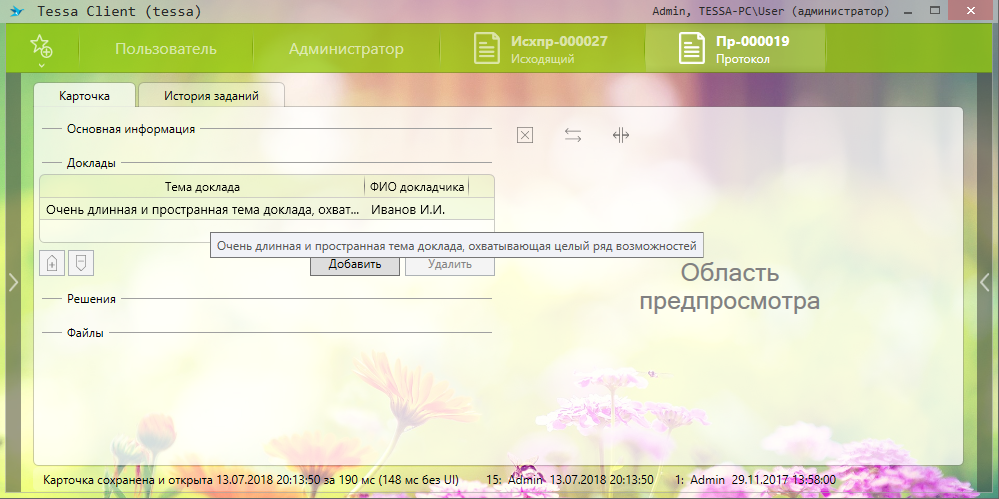Open the Администратор workspace
The width and height of the screenshot is (999, 499).
[x=346, y=49]
